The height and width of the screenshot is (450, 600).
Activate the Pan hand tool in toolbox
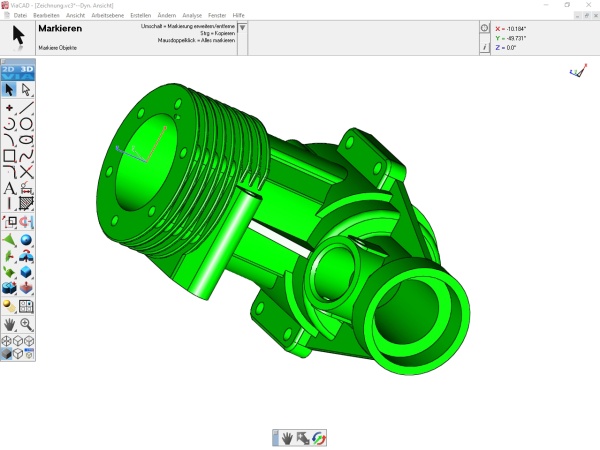9,324
